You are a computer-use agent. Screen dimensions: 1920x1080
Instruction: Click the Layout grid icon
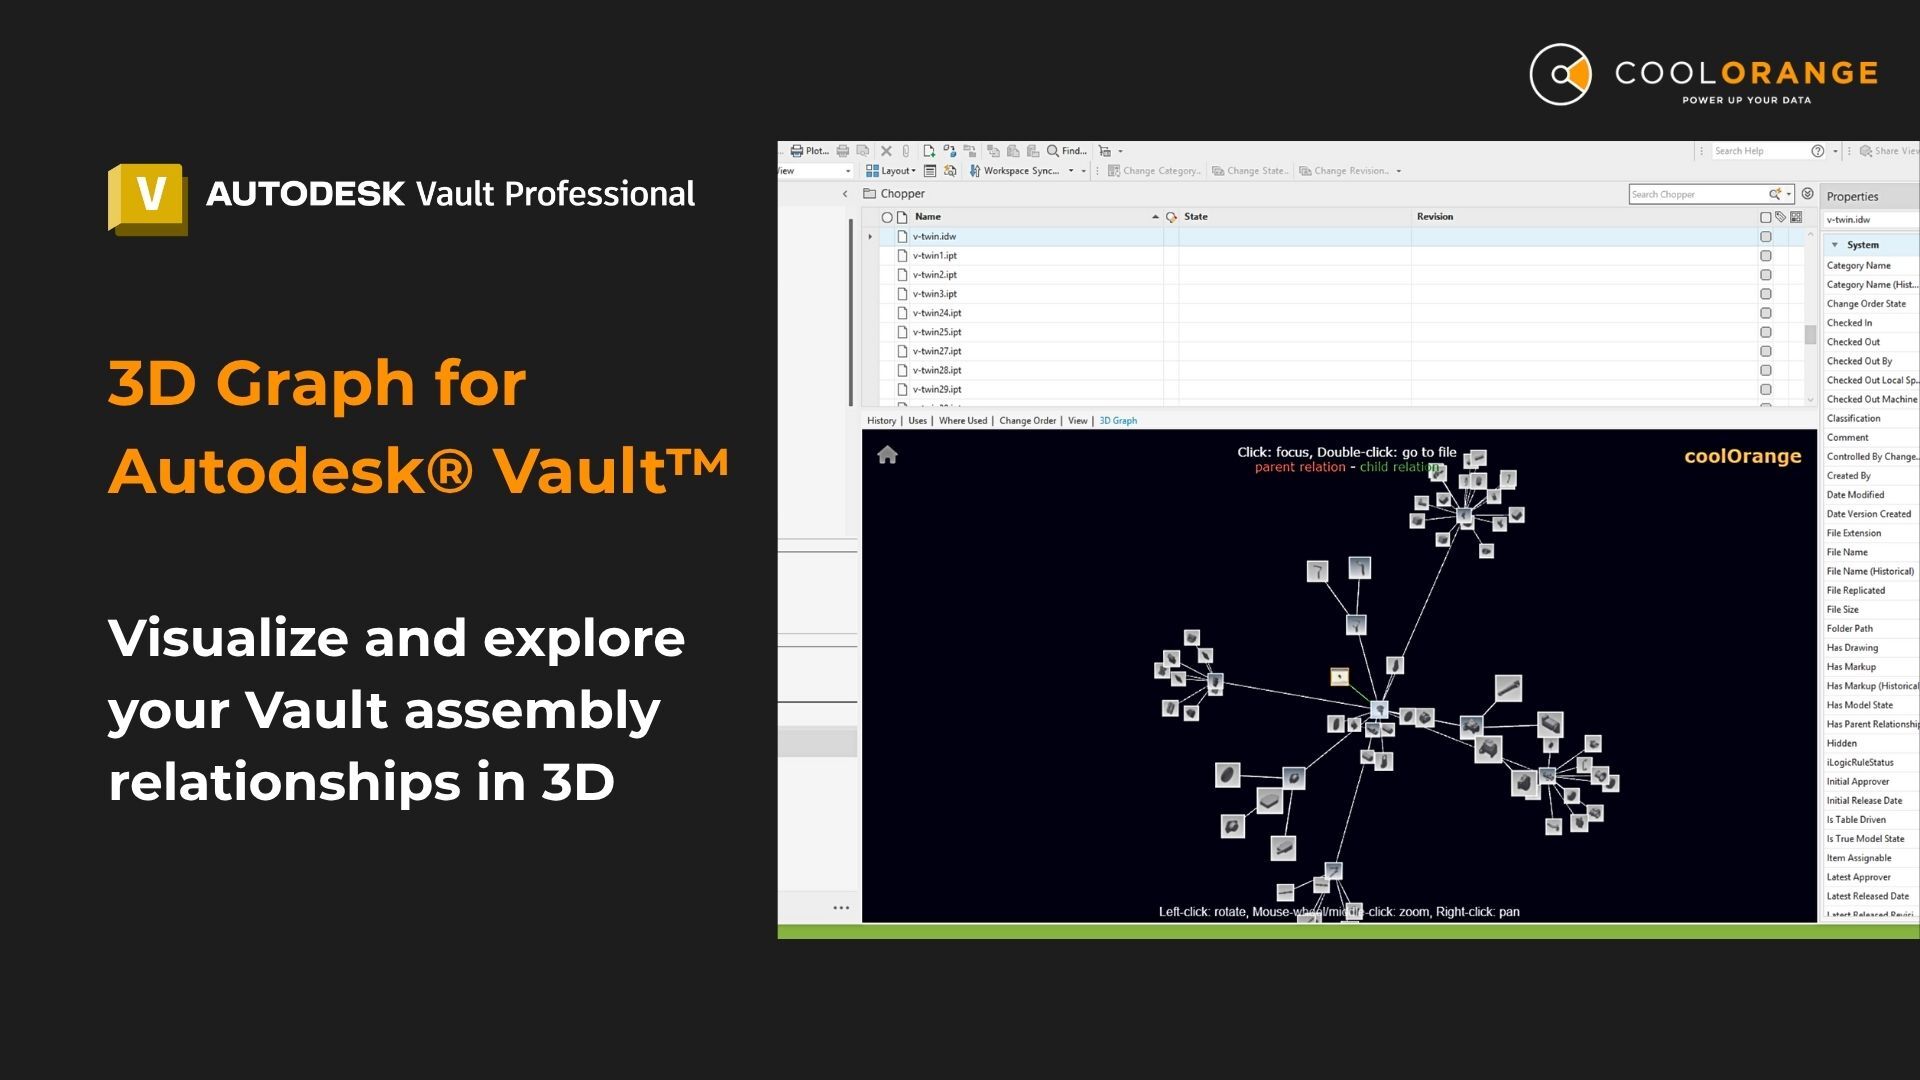pyautogui.click(x=872, y=171)
